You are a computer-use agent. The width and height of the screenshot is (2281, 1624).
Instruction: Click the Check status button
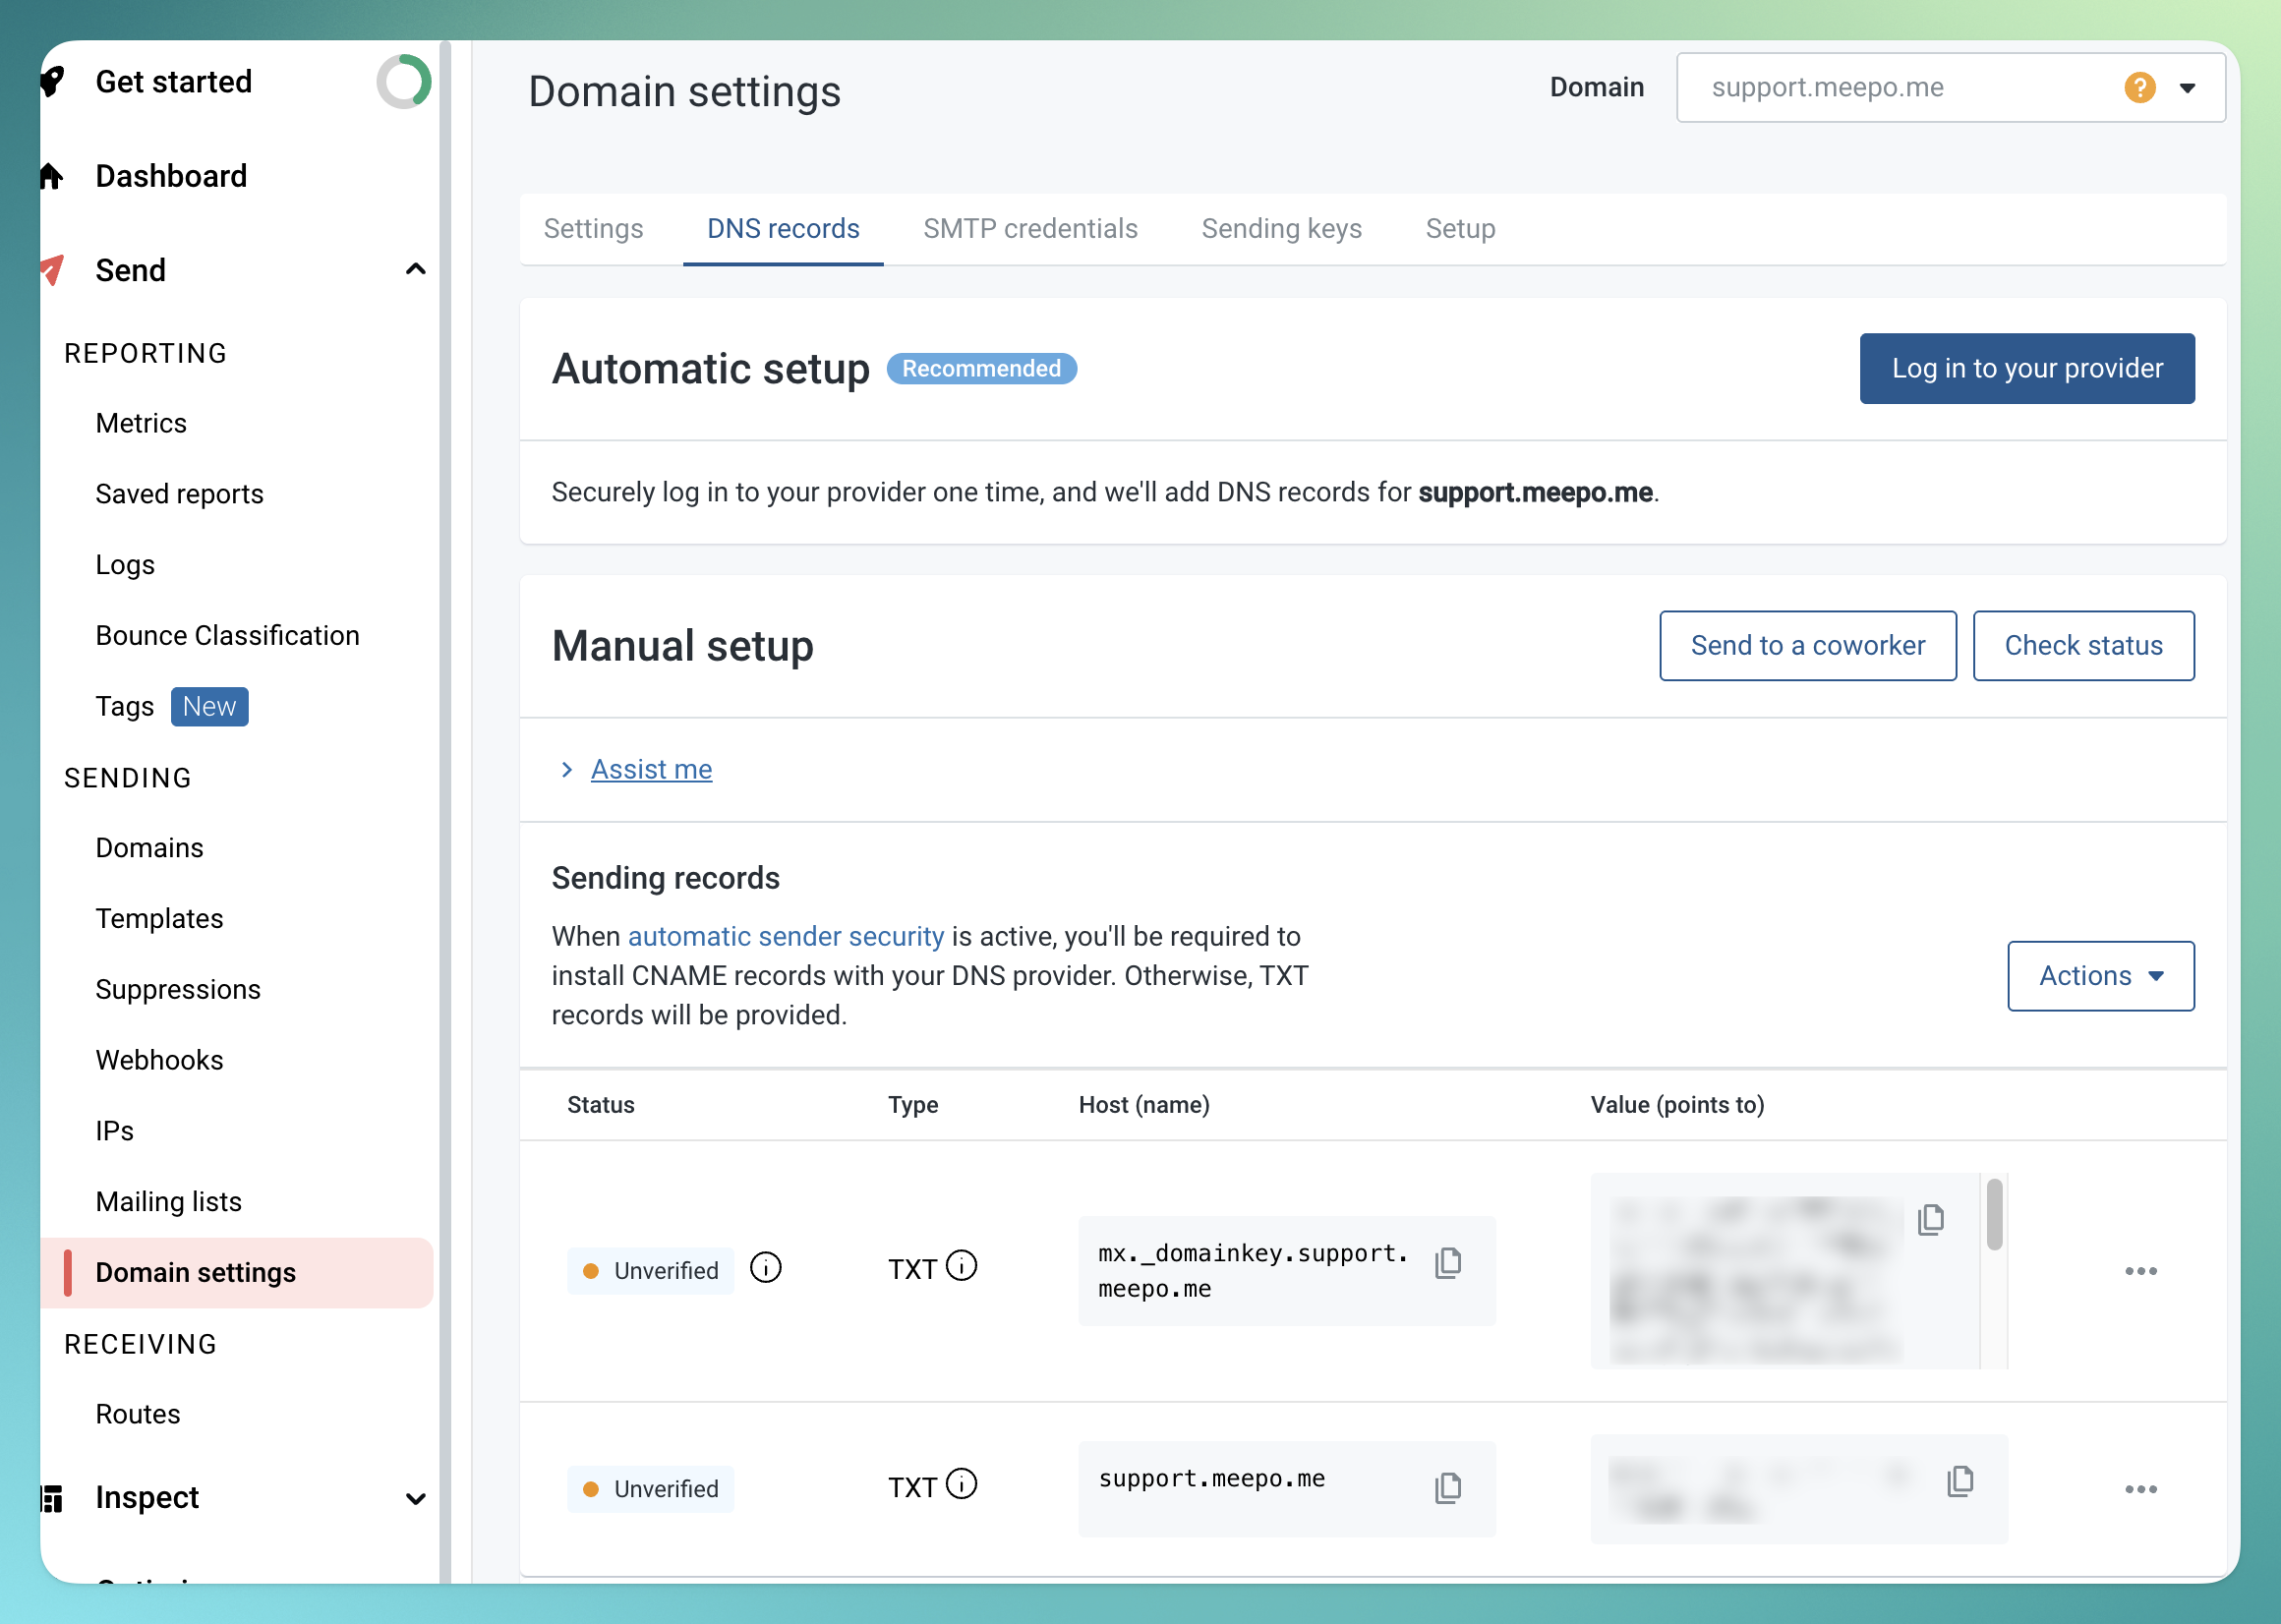(x=2083, y=646)
